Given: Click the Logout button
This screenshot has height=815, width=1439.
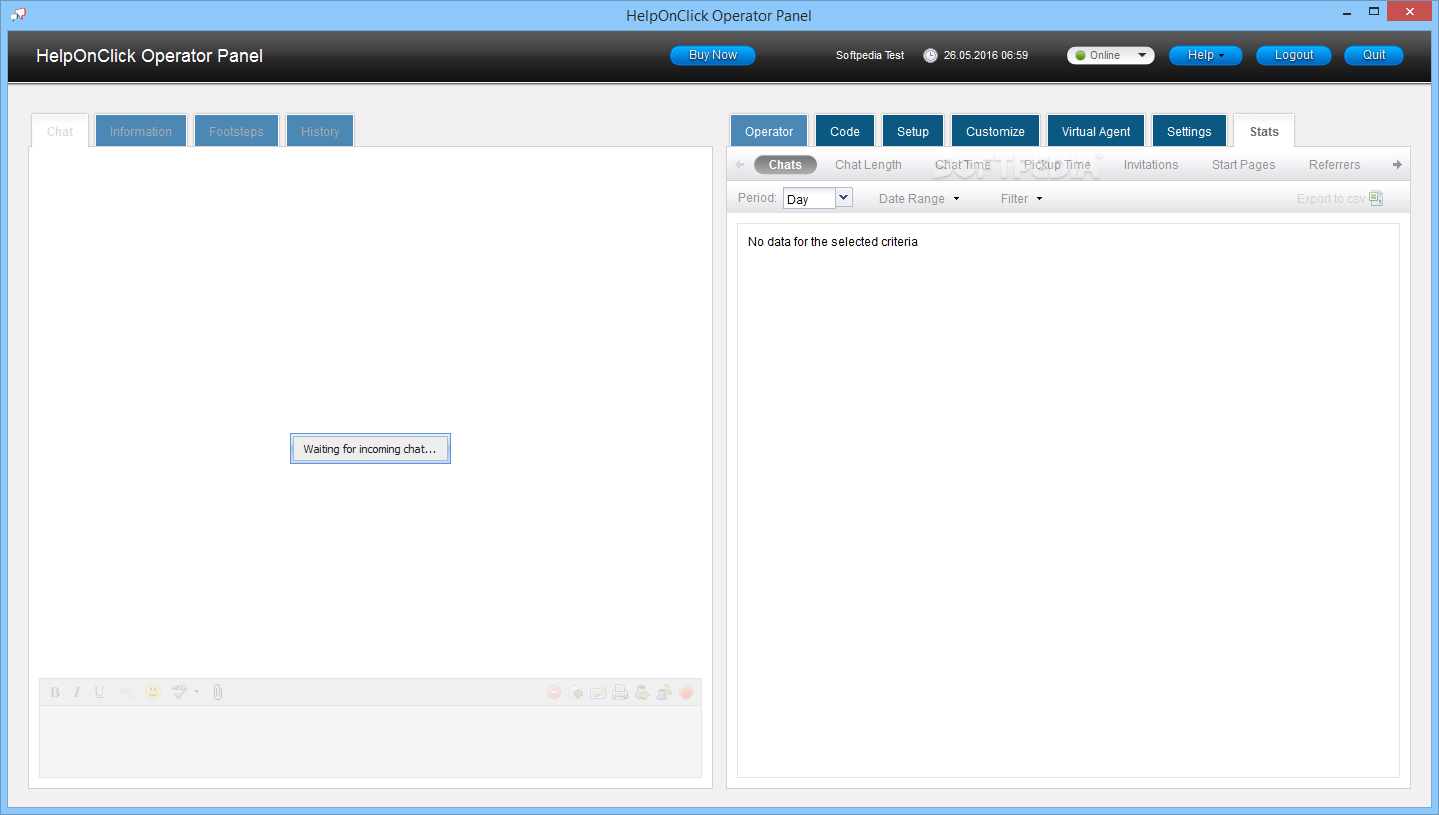Looking at the screenshot, I should coord(1294,55).
